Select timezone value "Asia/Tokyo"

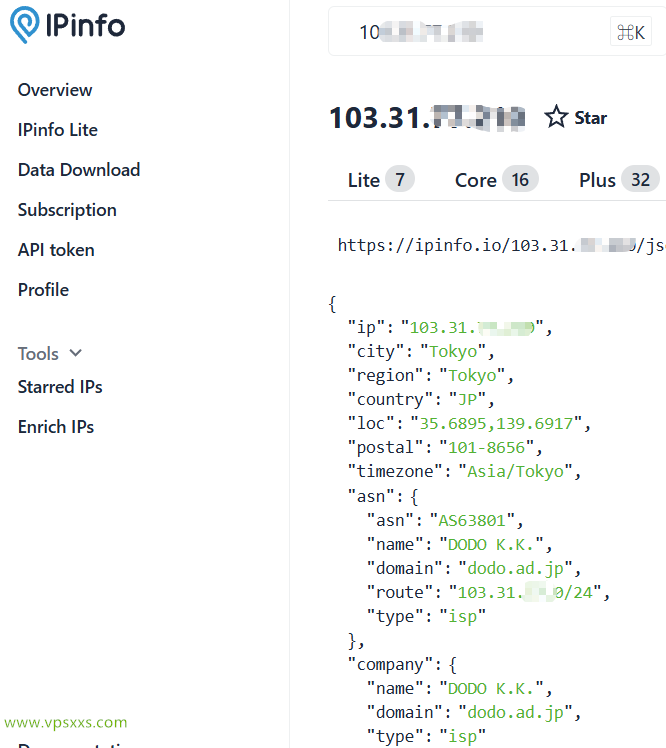pyautogui.click(x=515, y=471)
